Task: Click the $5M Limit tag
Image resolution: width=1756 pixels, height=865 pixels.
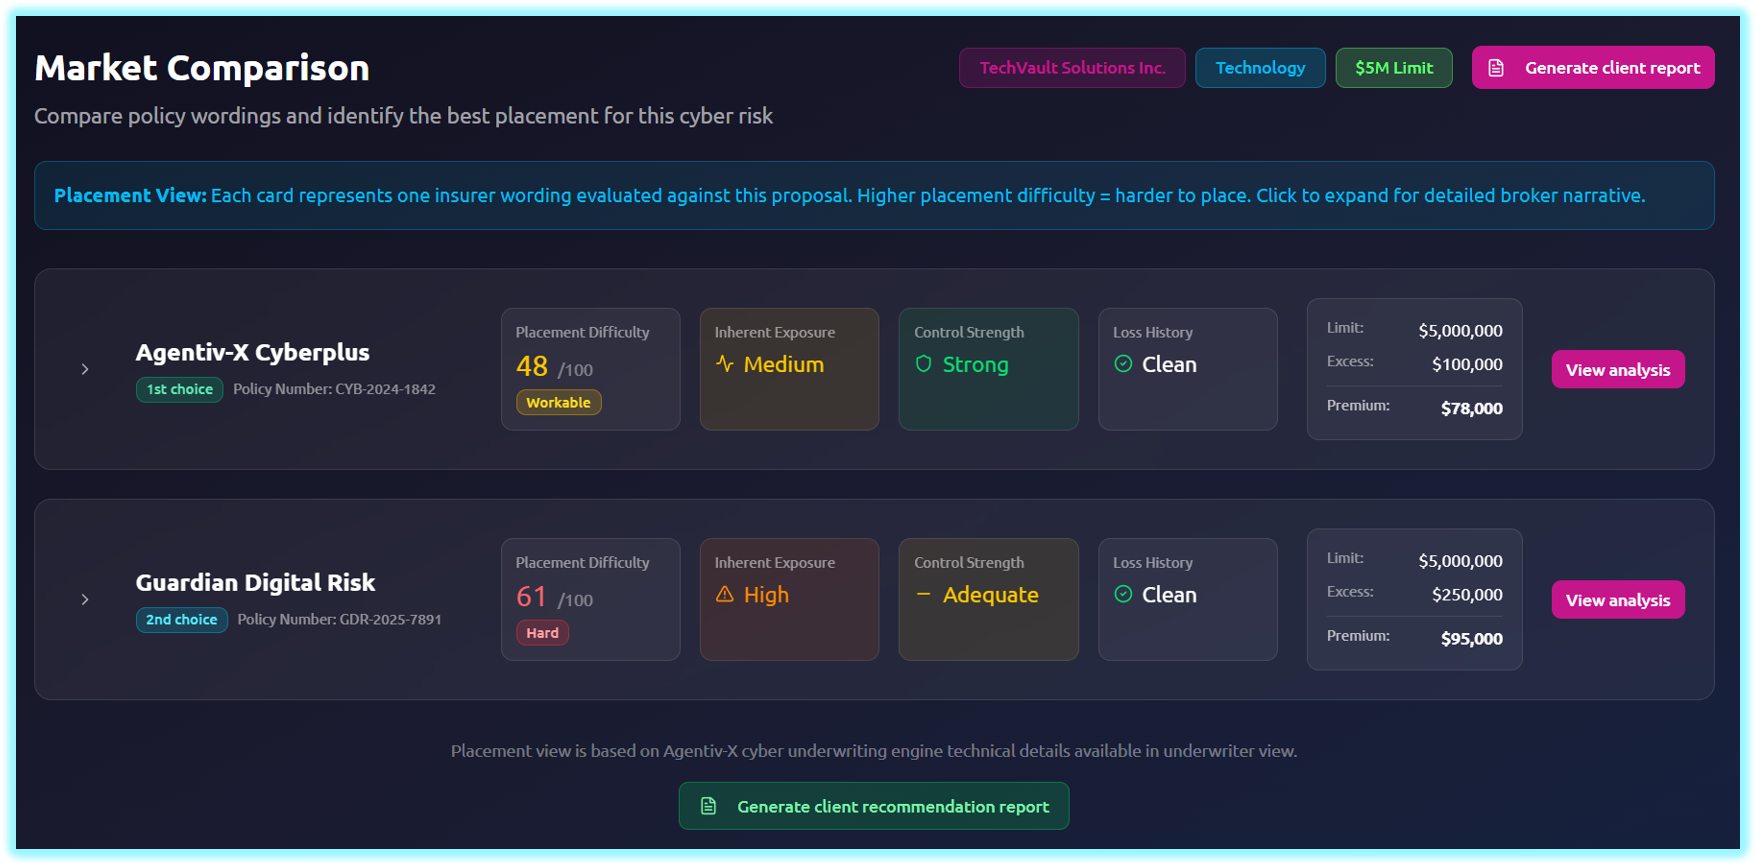Action: (1394, 68)
